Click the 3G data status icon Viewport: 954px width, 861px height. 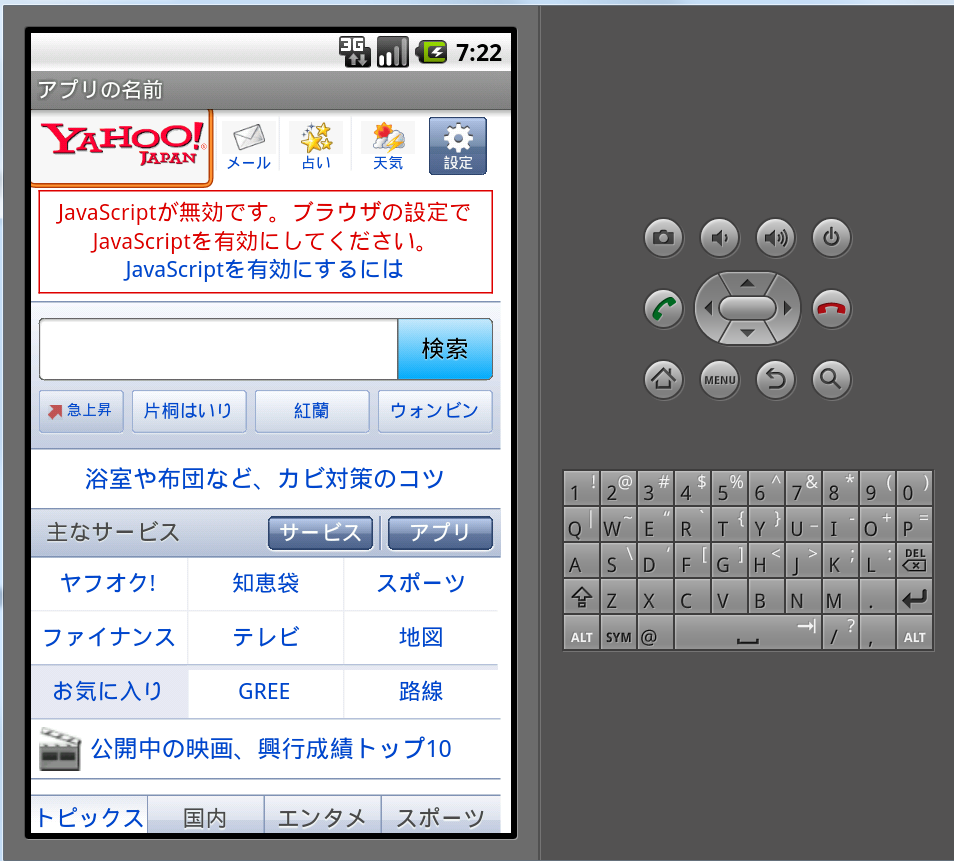coord(355,52)
